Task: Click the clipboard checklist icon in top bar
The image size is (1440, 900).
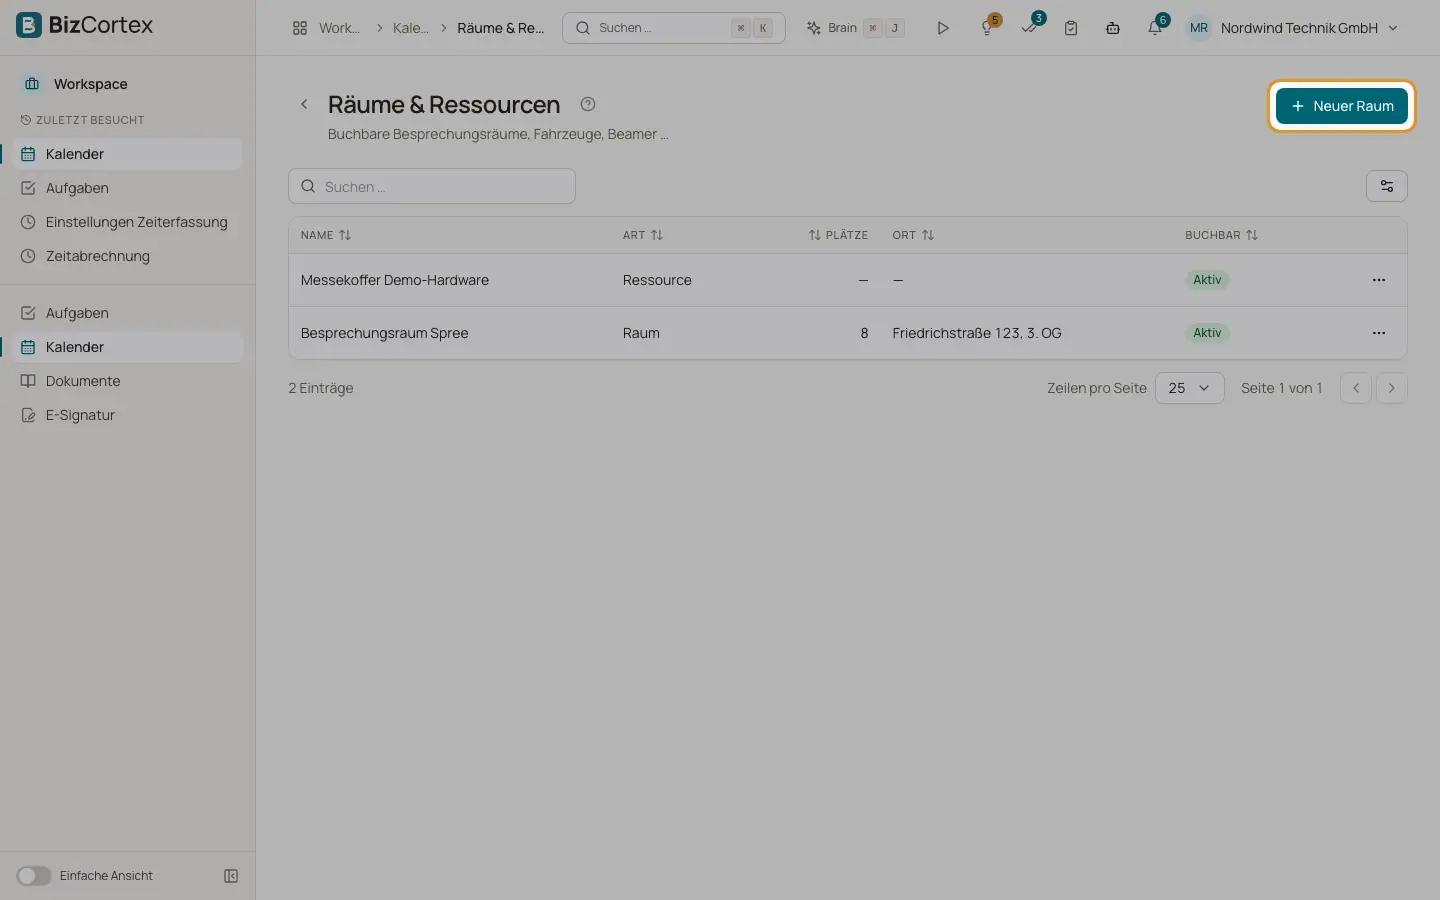Action: point(1071,28)
